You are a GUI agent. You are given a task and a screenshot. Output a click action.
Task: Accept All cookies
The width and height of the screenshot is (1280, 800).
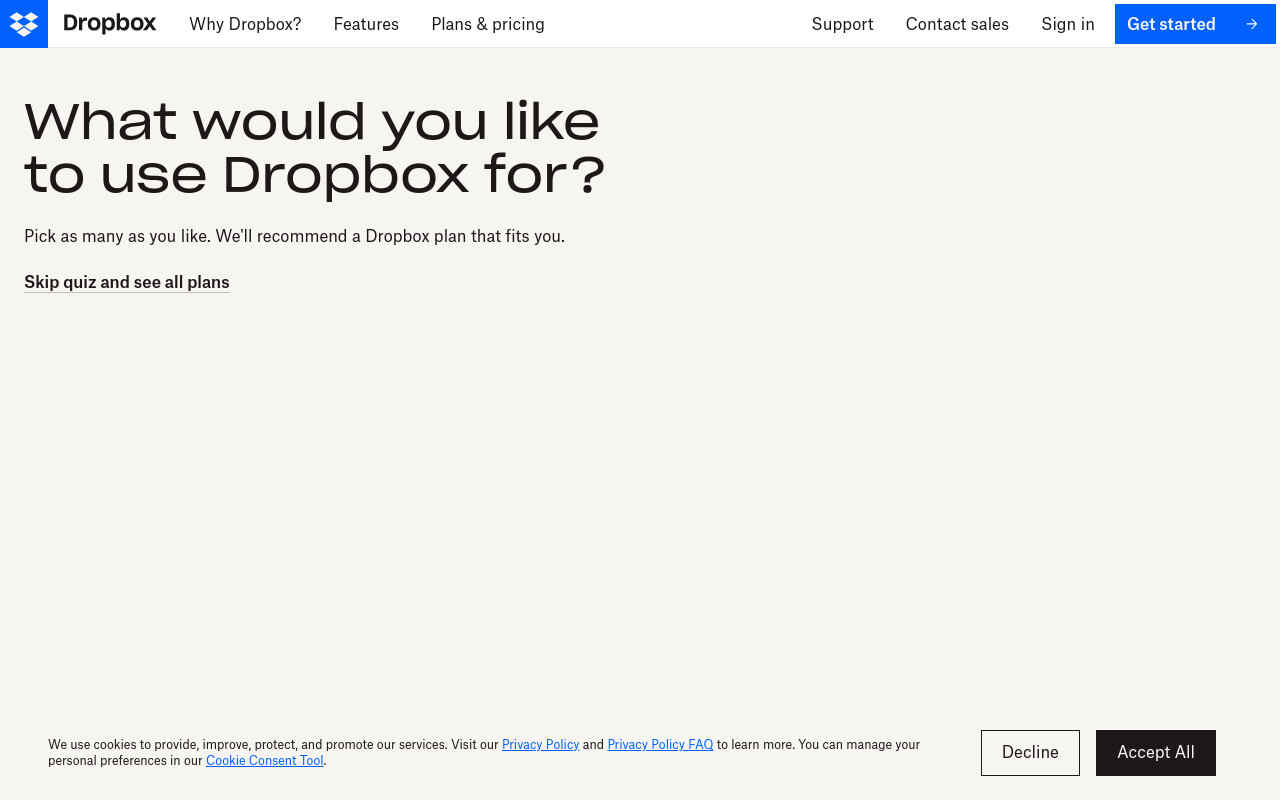pyautogui.click(x=1156, y=753)
